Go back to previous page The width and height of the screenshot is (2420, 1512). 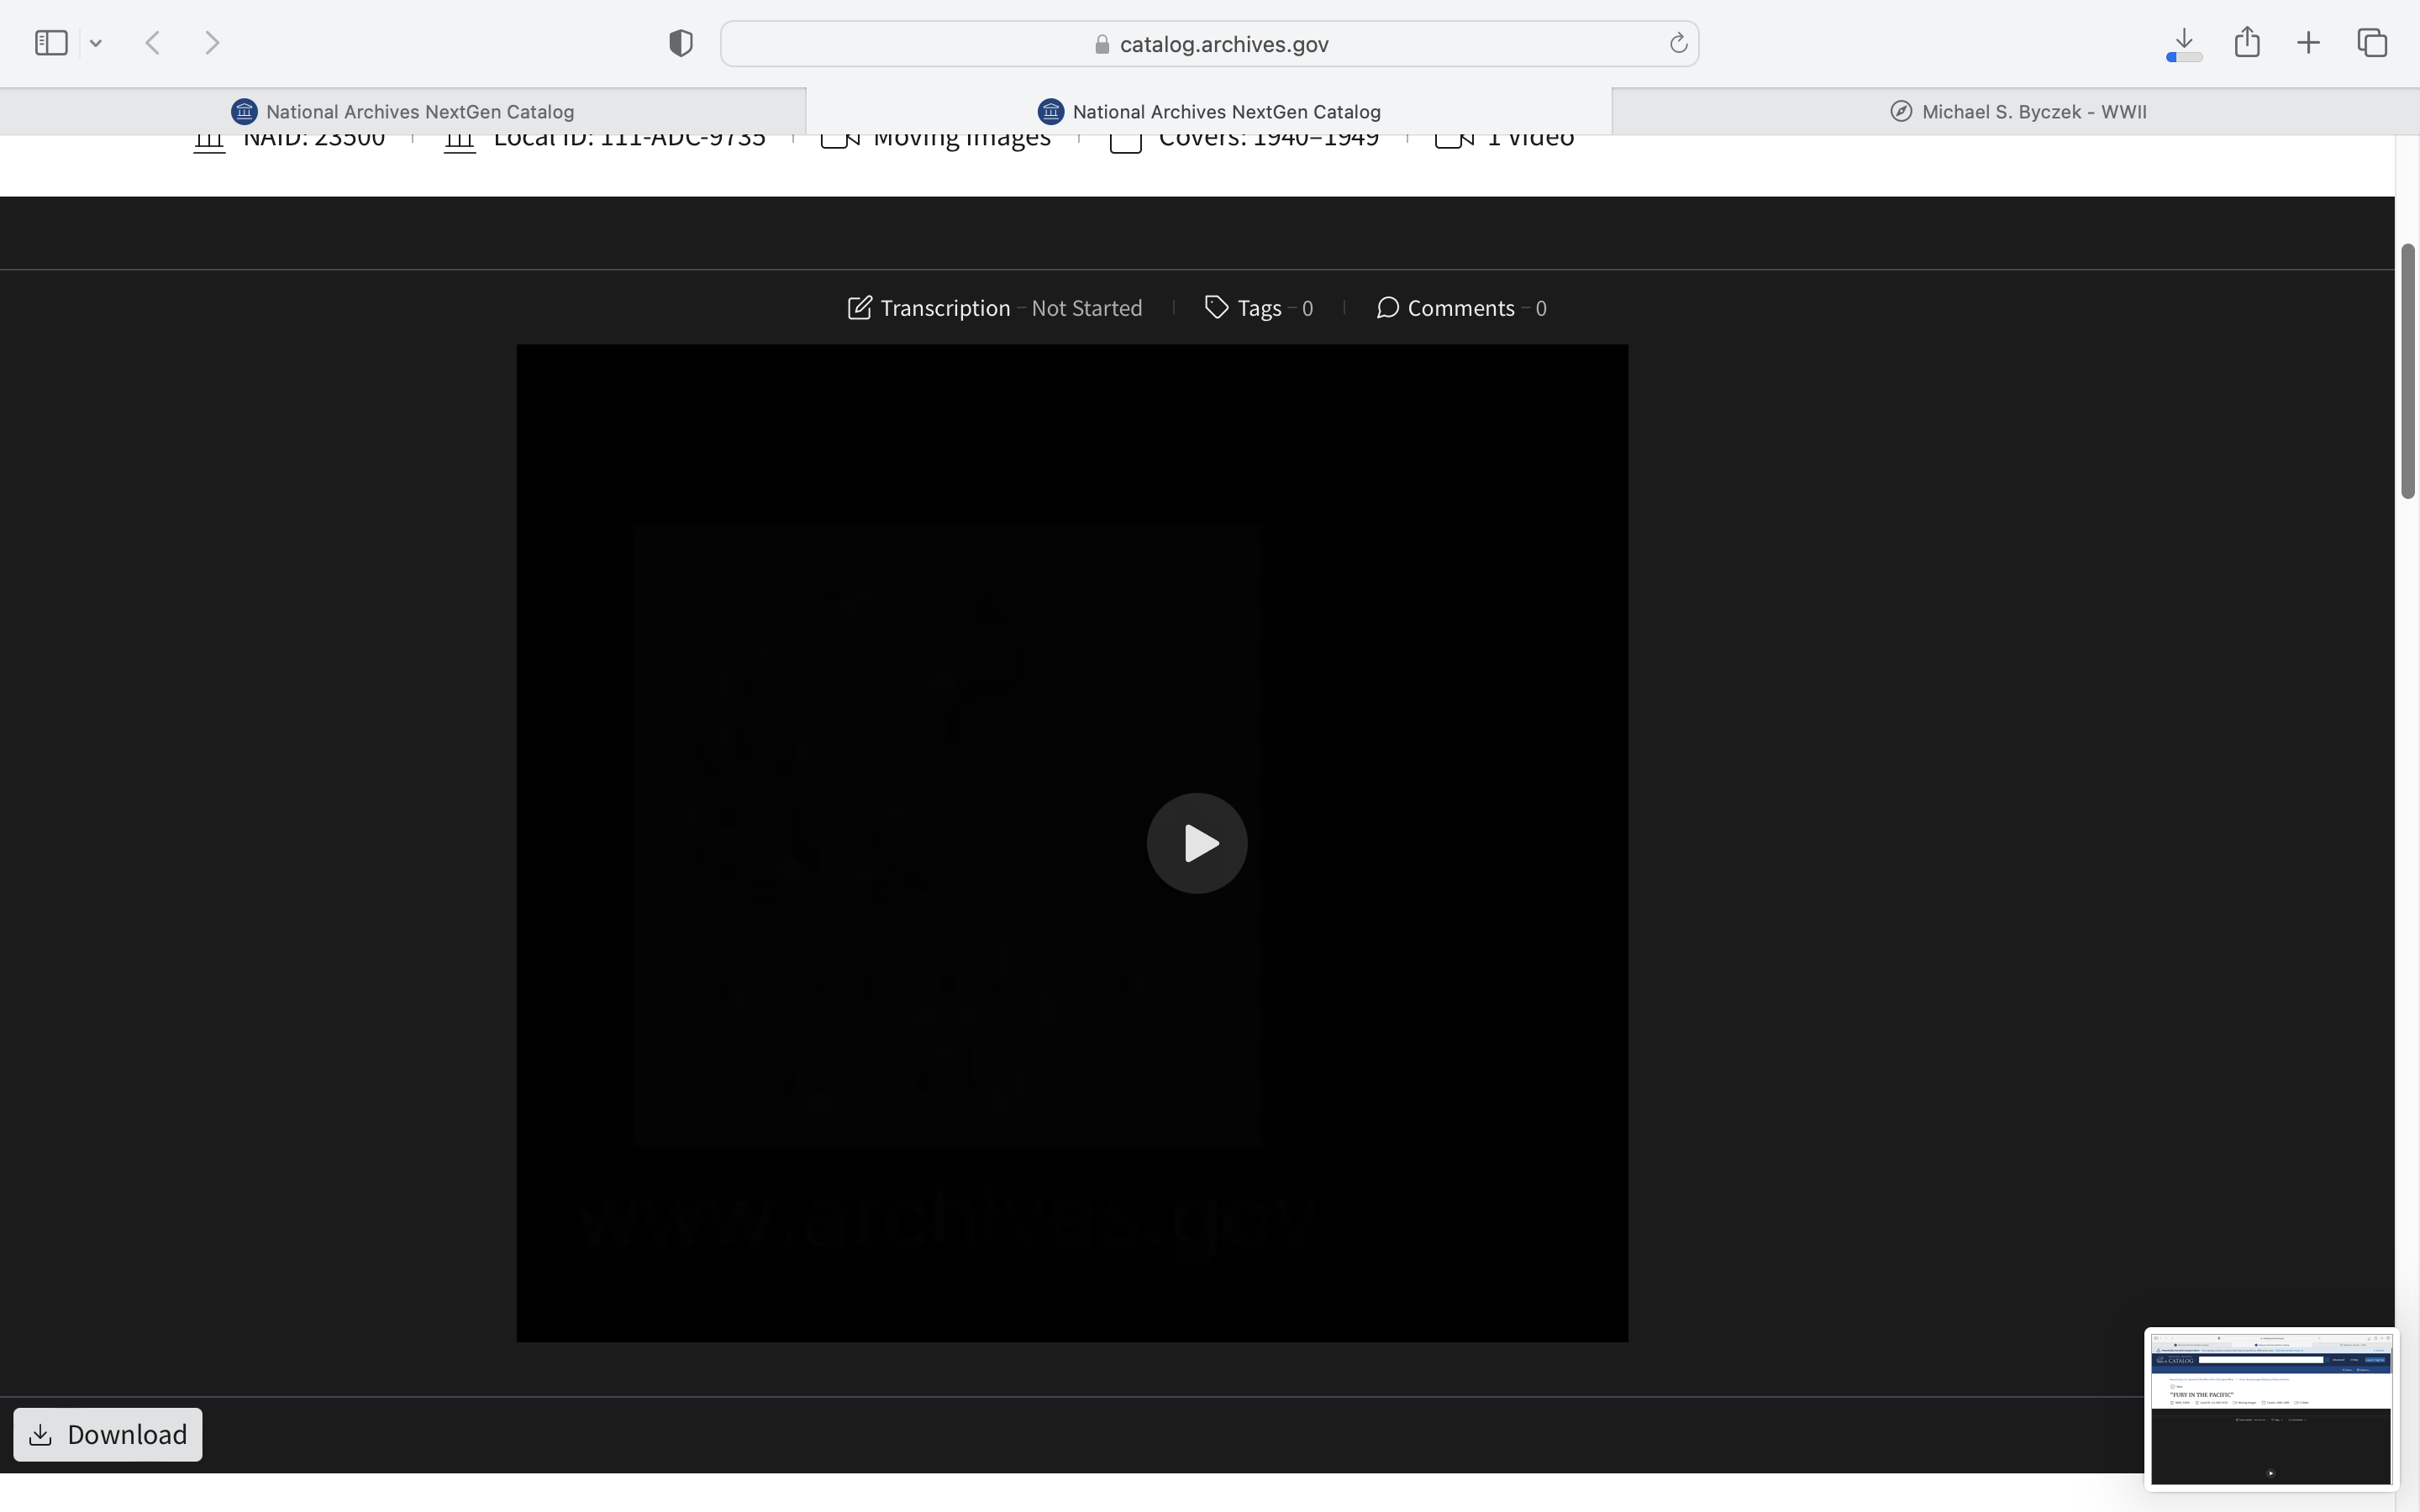click(153, 43)
